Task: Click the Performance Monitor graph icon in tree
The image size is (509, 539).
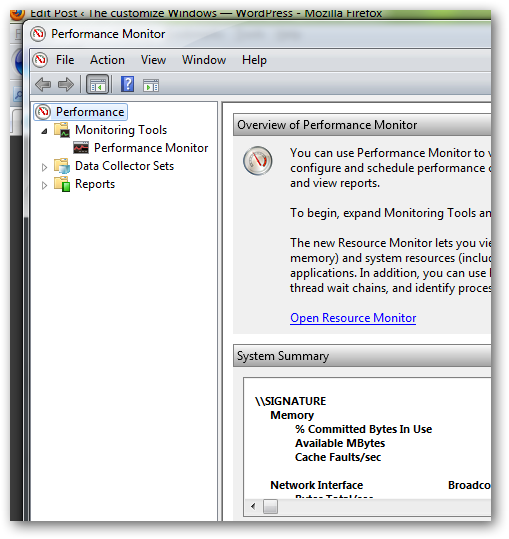Action: coord(81,148)
